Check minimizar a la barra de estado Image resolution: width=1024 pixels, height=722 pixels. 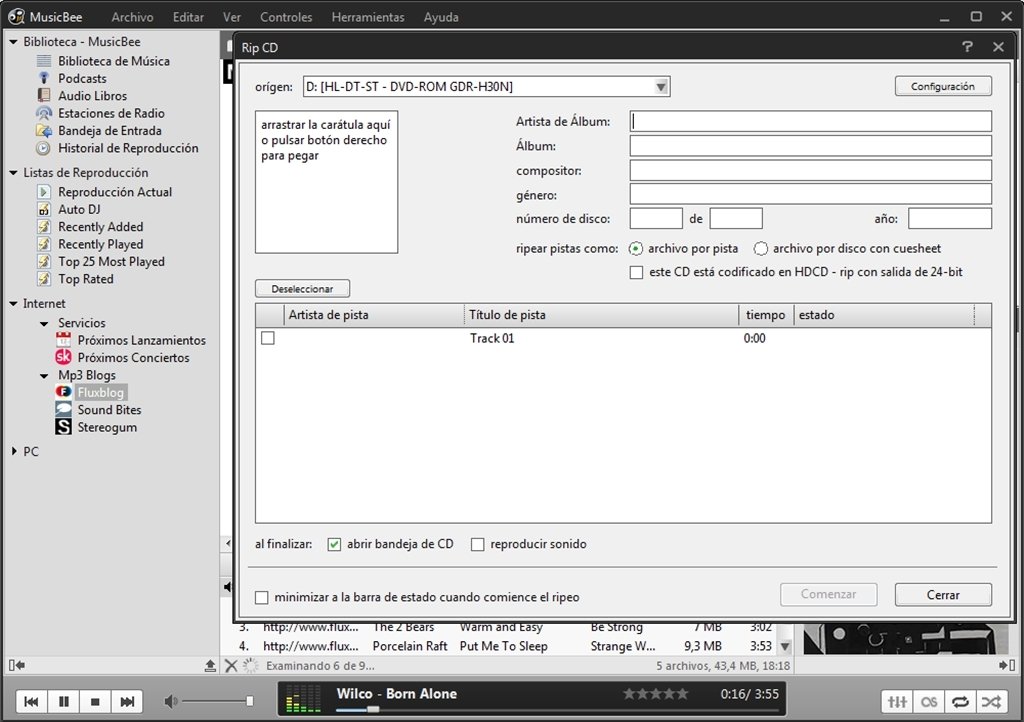261,597
